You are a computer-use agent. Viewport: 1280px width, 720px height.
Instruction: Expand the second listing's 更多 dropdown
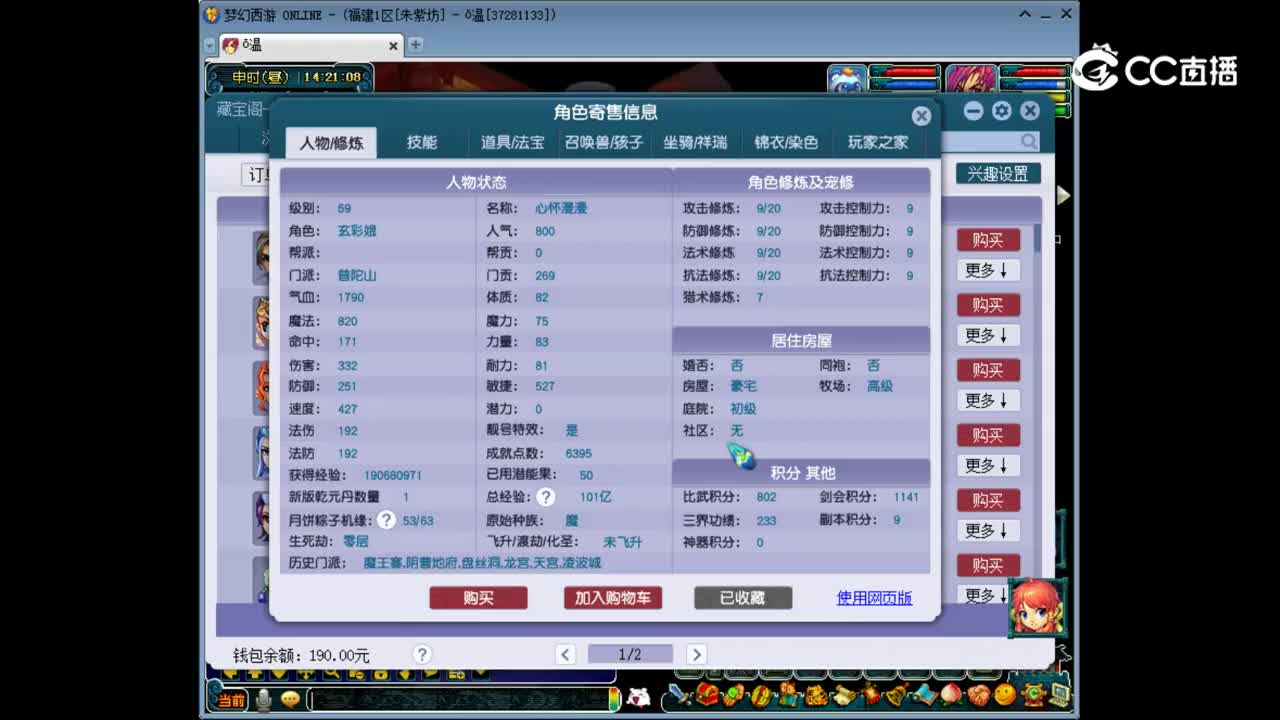tap(988, 335)
